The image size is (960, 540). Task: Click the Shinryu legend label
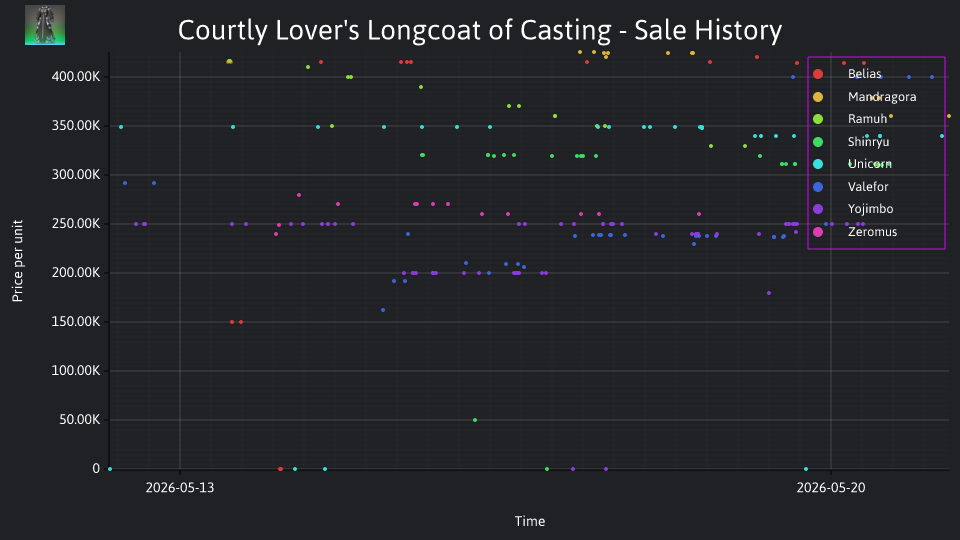[x=868, y=141]
